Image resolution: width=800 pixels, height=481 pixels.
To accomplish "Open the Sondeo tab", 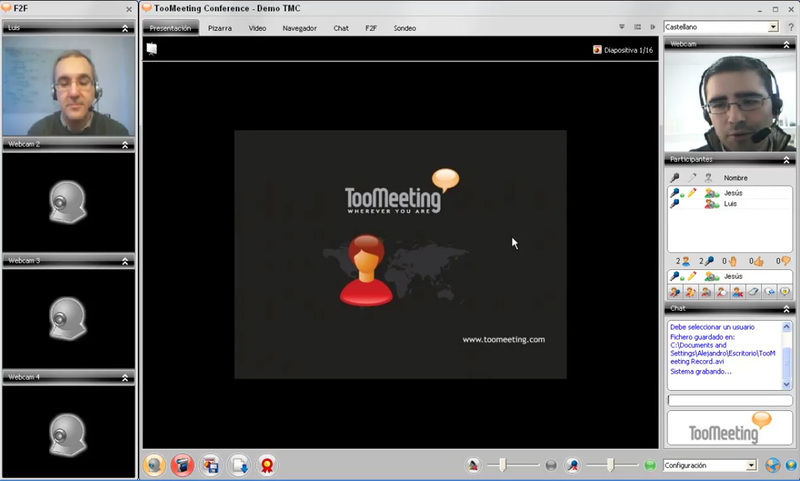I will pyautogui.click(x=405, y=28).
